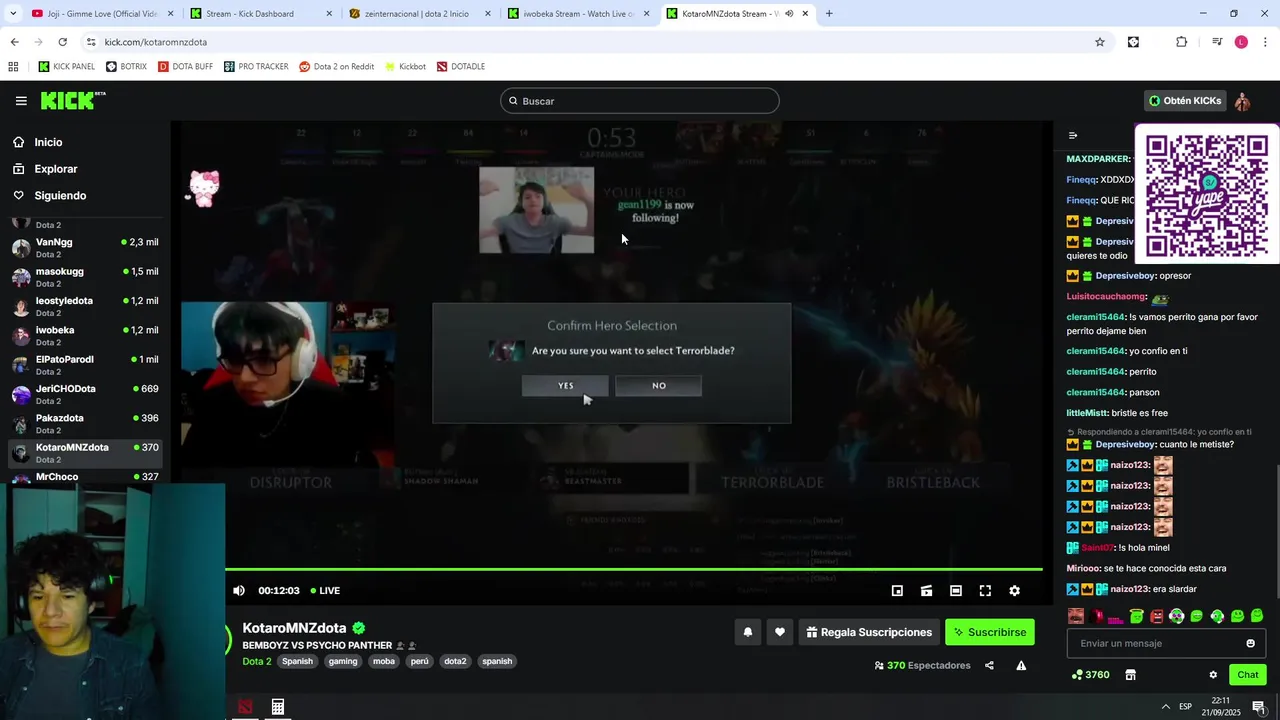Follow the channel with the heart icon
Screen dimensions: 1280x720
tap(780, 632)
